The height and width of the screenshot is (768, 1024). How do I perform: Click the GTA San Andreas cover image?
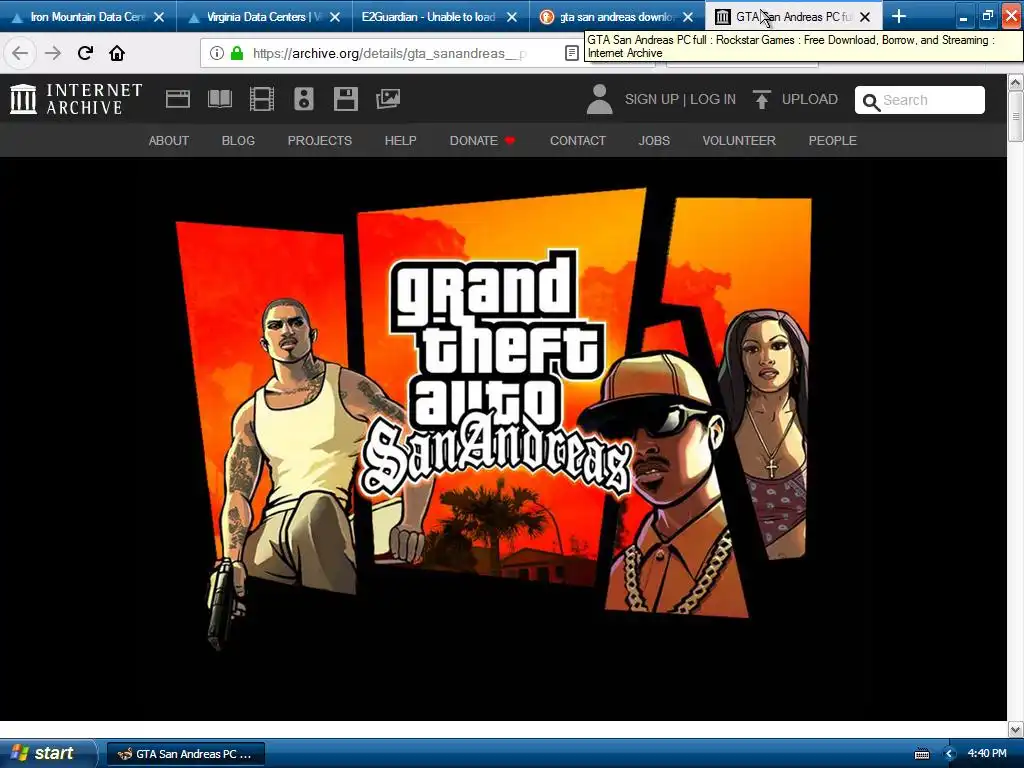point(493,418)
